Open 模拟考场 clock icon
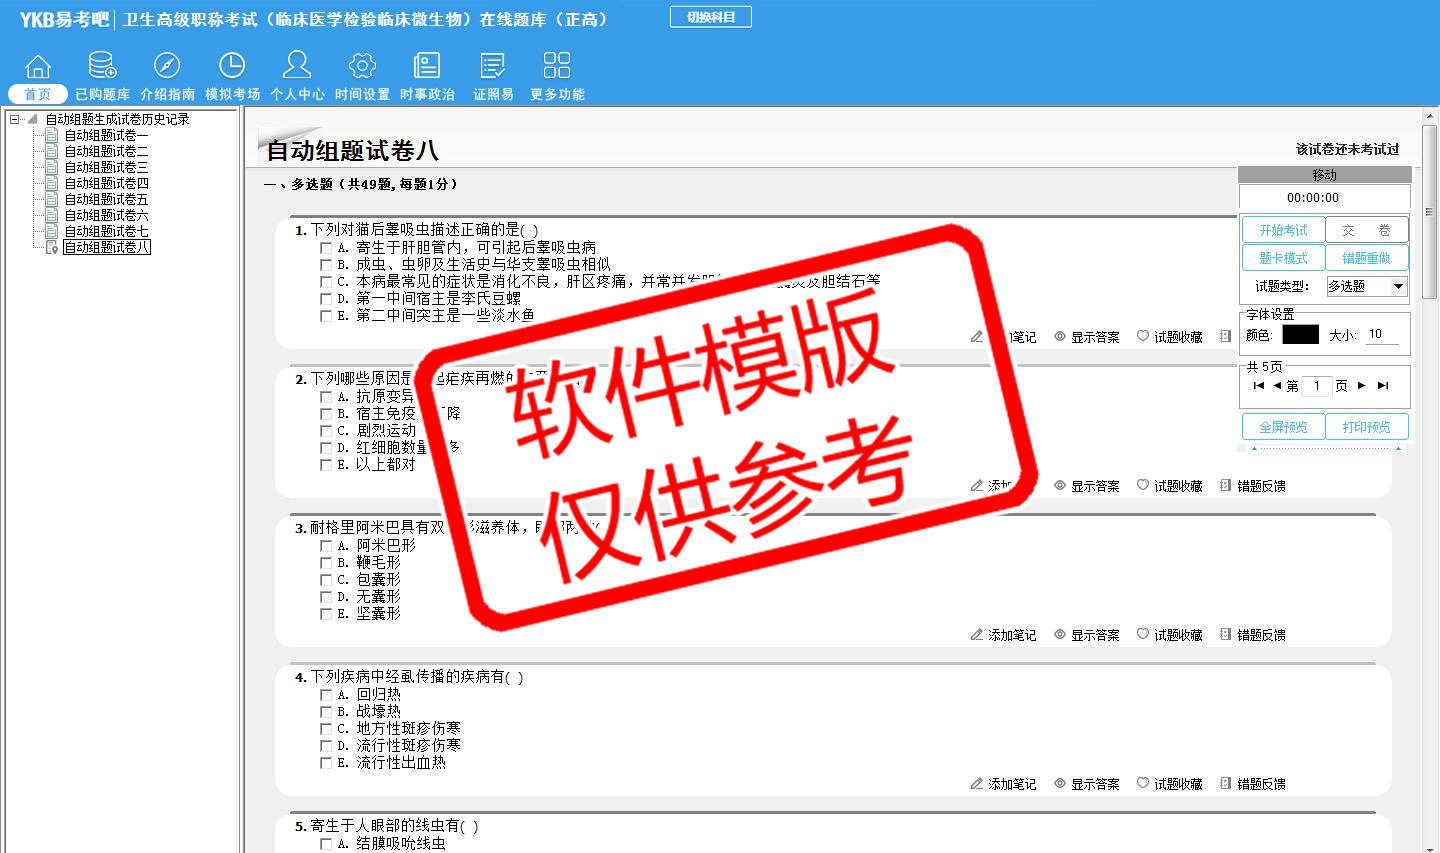This screenshot has width=1440, height=853. pos(232,67)
